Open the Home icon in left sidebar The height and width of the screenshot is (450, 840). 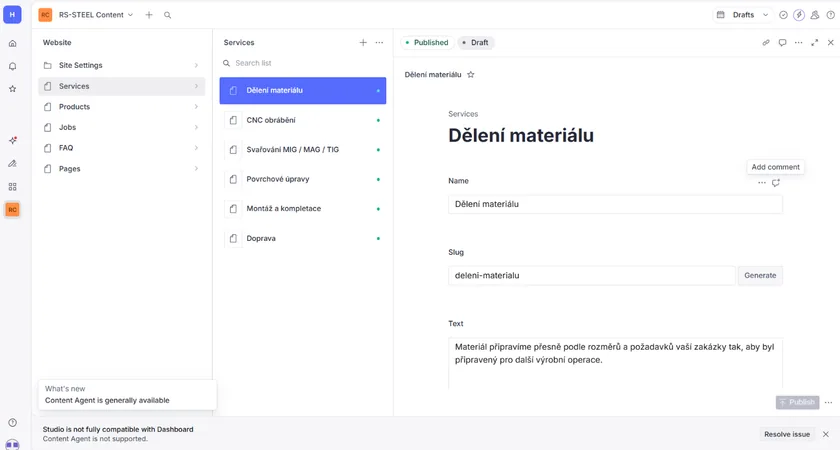tap(12, 43)
